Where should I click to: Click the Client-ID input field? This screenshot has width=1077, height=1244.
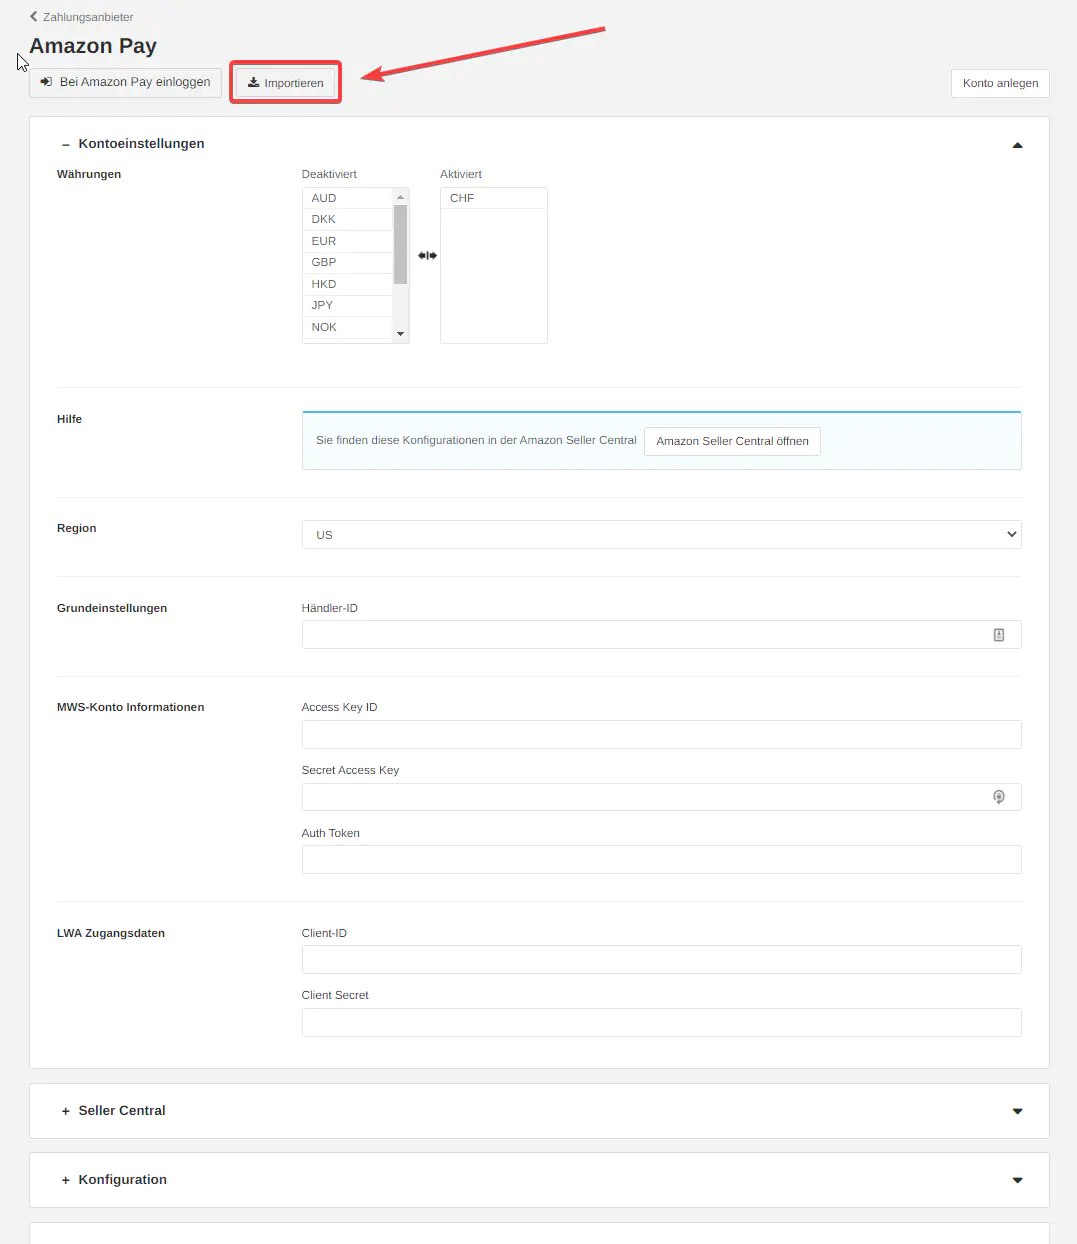(660, 960)
